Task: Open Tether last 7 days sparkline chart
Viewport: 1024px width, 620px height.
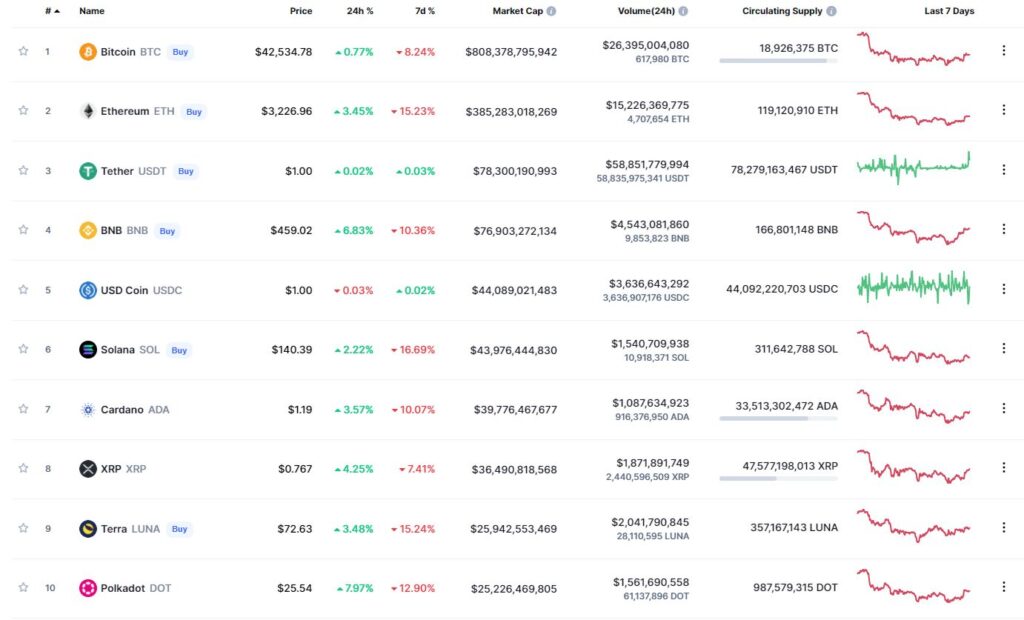Action: [x=914, y=167]
